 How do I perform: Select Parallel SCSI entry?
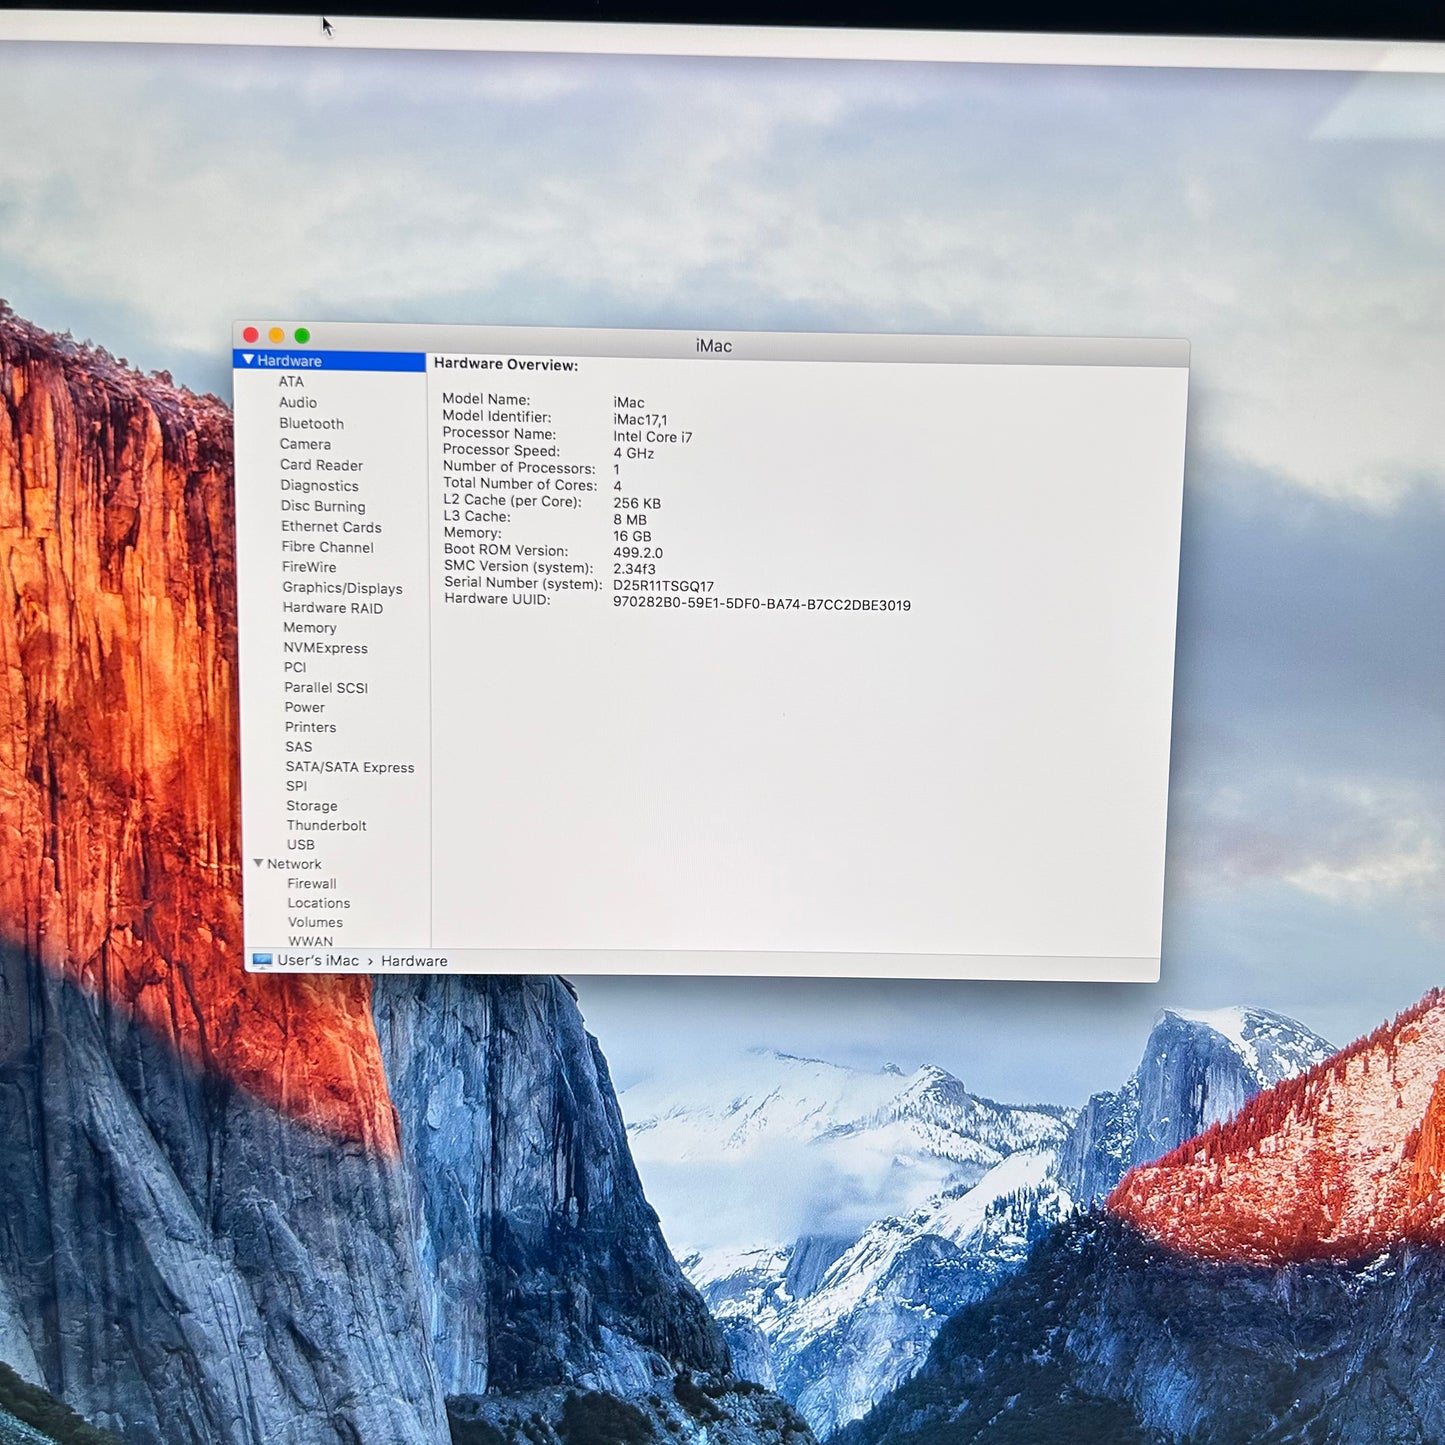[326, 688]
